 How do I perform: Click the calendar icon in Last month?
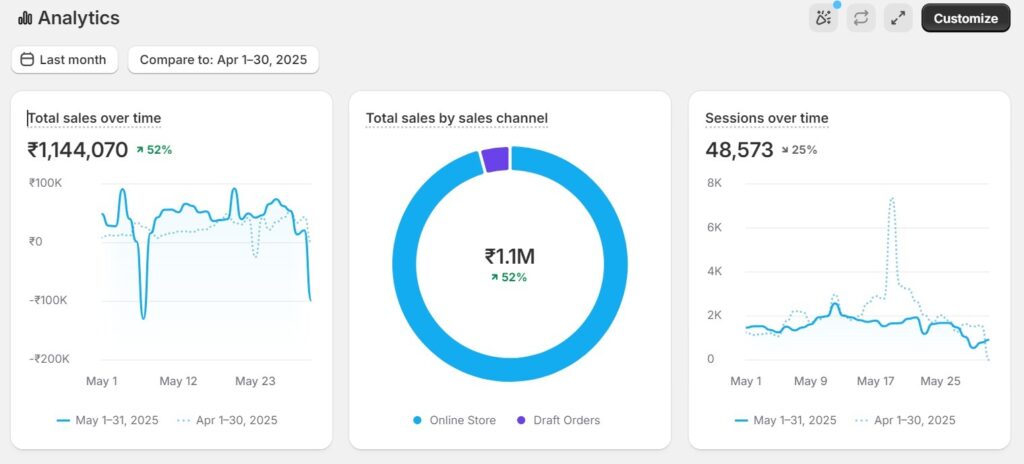pos(27,60)
